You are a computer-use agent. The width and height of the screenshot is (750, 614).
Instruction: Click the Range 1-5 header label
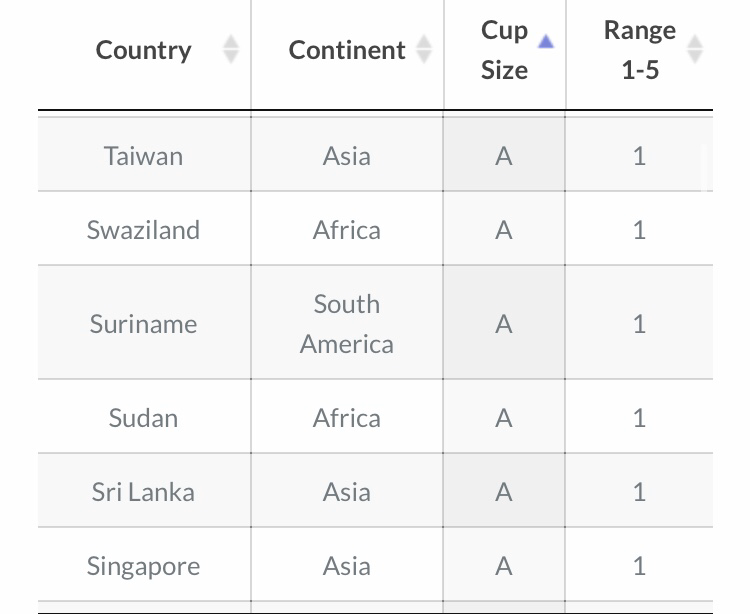point(640,50)
